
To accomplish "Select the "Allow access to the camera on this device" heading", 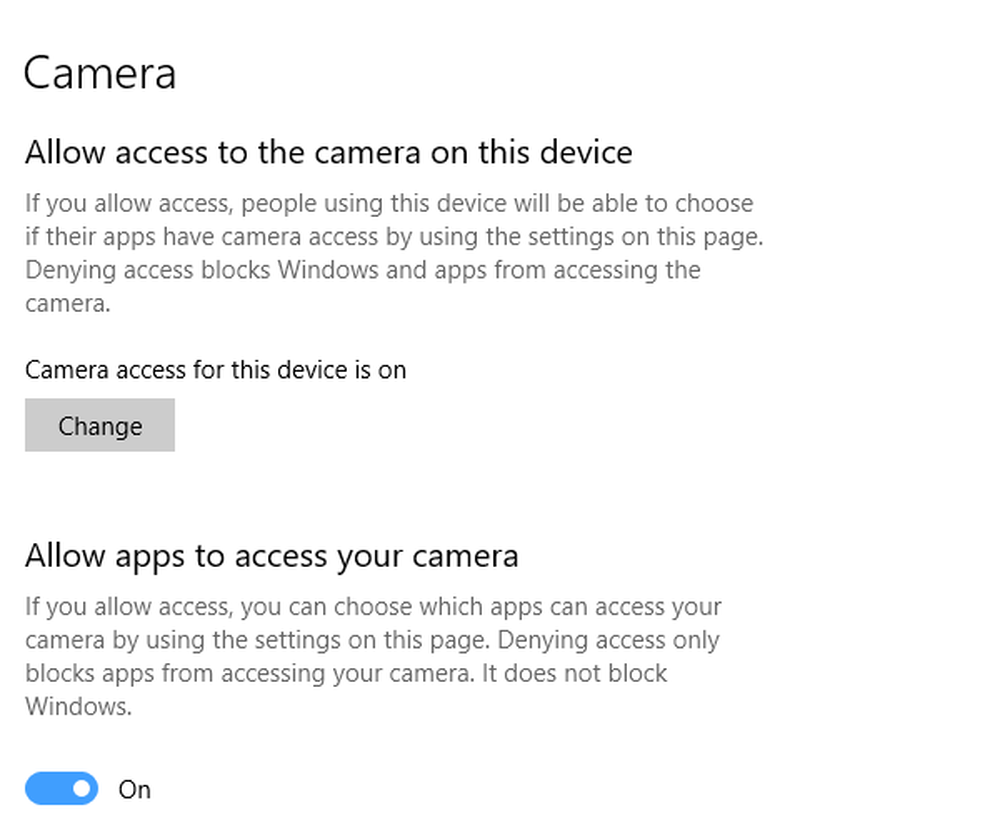I will click(x=328, y=153).
